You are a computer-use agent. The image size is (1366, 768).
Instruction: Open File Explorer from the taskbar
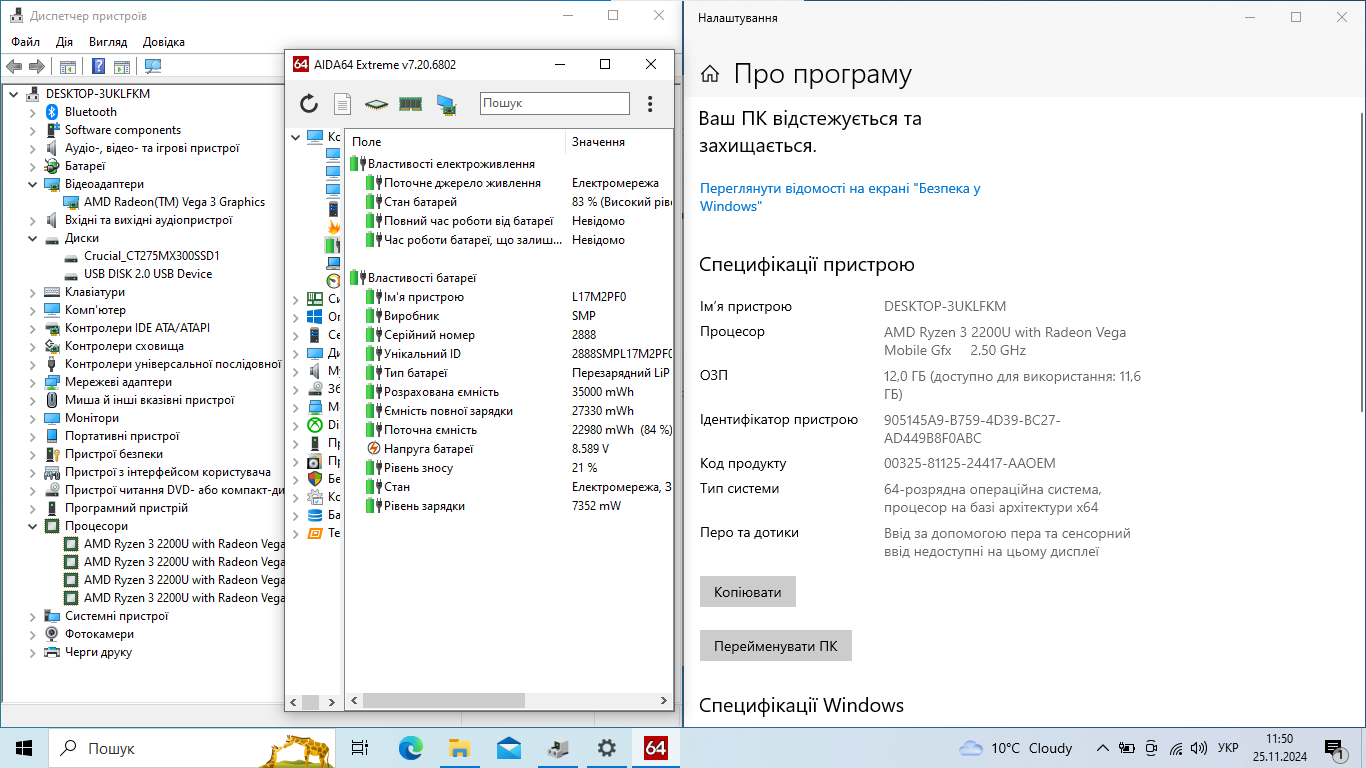point(459,748)
